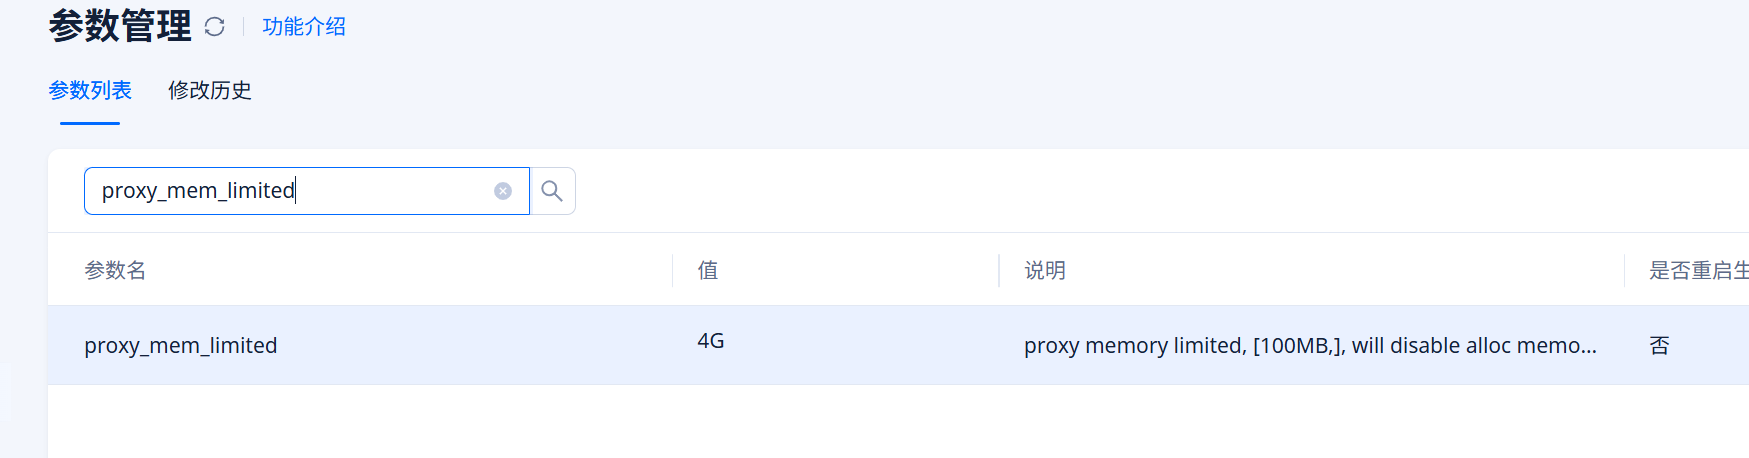Viewport: 1749px width, 458px height.
Task: Click the truncated proxy memory limited description
Action: click(x=1310, y=345)
